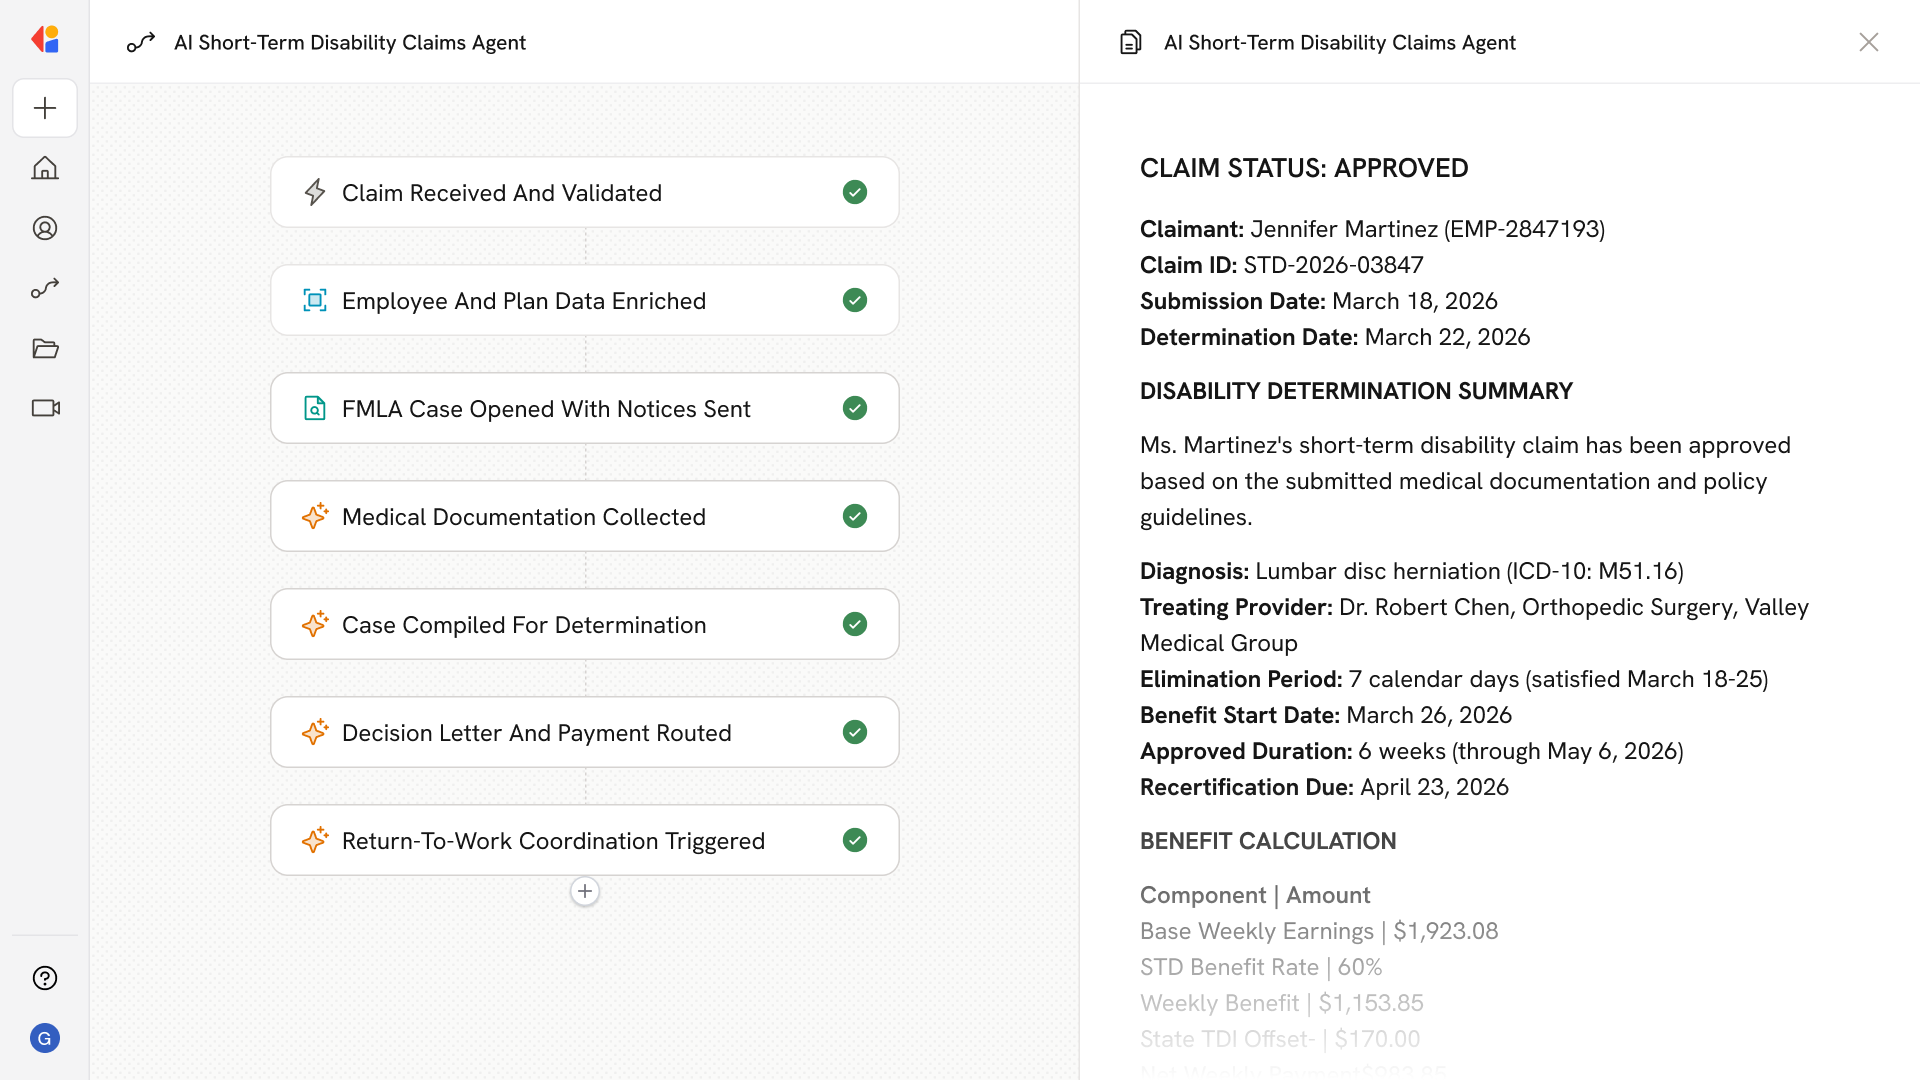Add a step below Return-To-Work Coordination Triggered
Screen dimensions: 1920x1080
click(x=585, y=891)
